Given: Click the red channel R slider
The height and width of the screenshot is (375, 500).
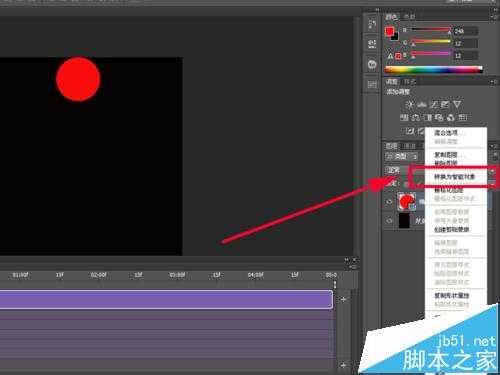Looking at the screenshot, I should [431, 30].
